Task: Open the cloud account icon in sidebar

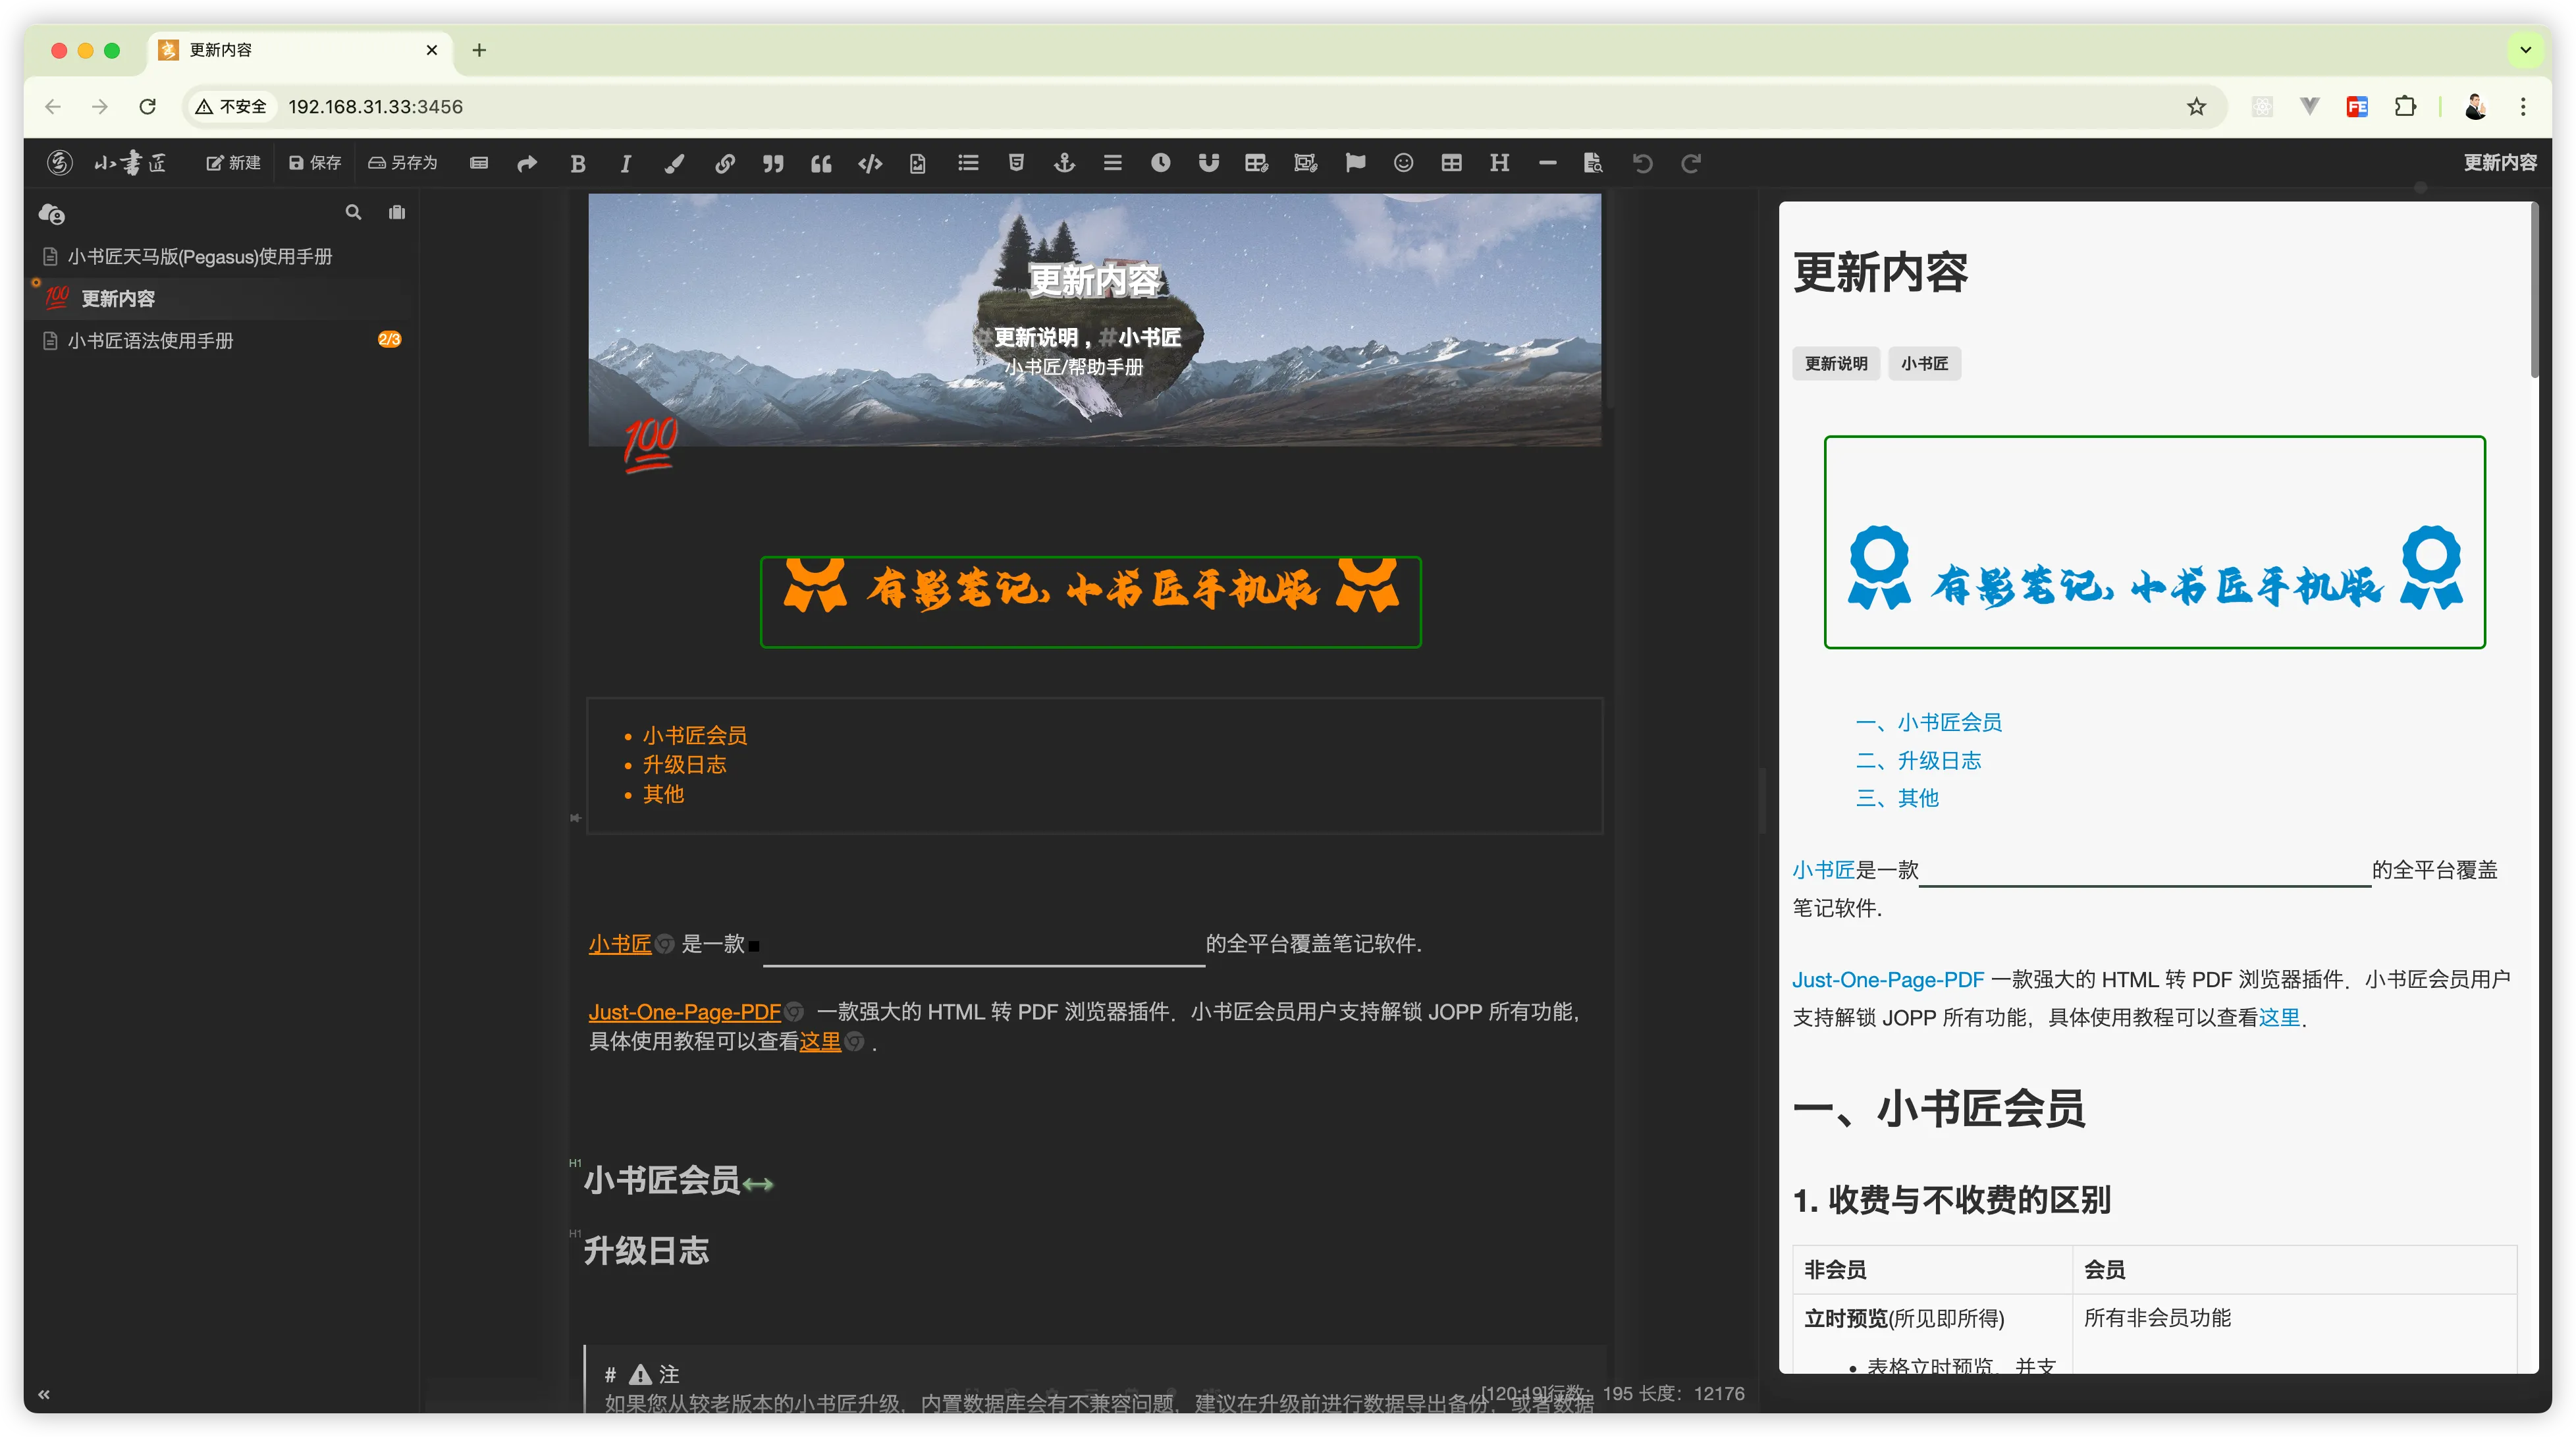Action: coord(51,214)
